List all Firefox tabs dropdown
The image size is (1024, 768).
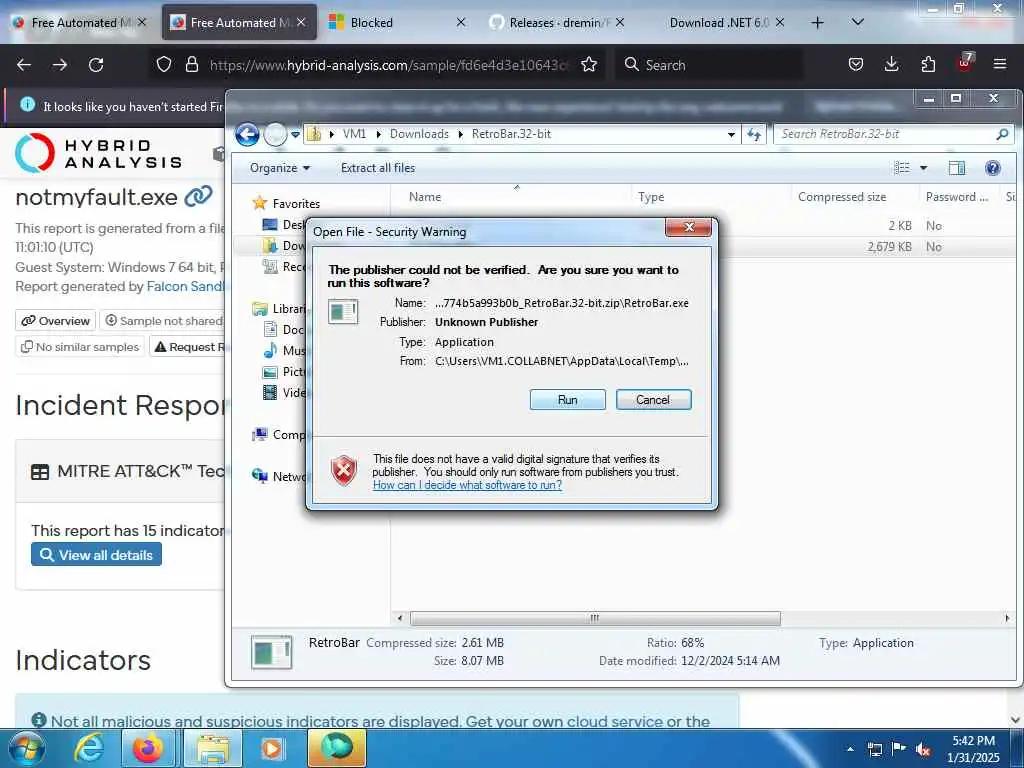tap(858, 22)
